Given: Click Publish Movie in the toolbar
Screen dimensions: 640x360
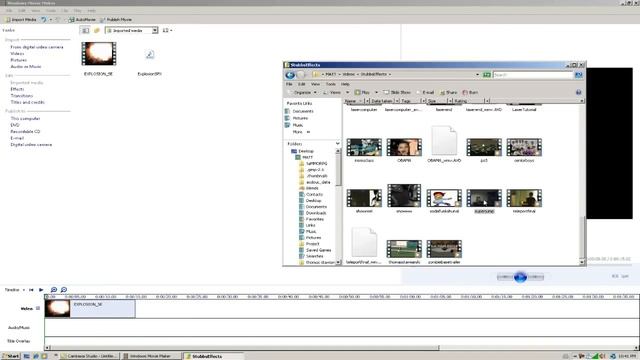Looking at the screenshot, I should coord(116,20).
